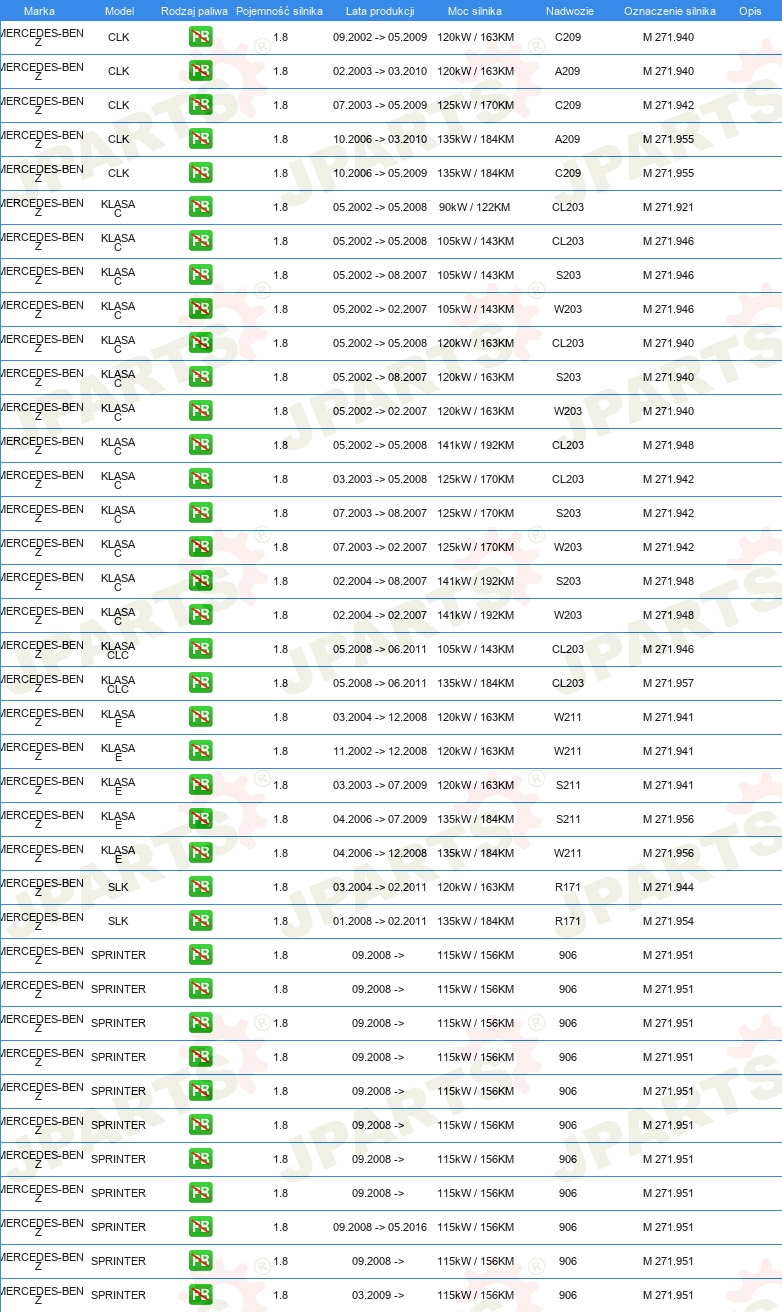Click fuel icon for CLK A209 M 271.955 row

[x=200, y=140]
